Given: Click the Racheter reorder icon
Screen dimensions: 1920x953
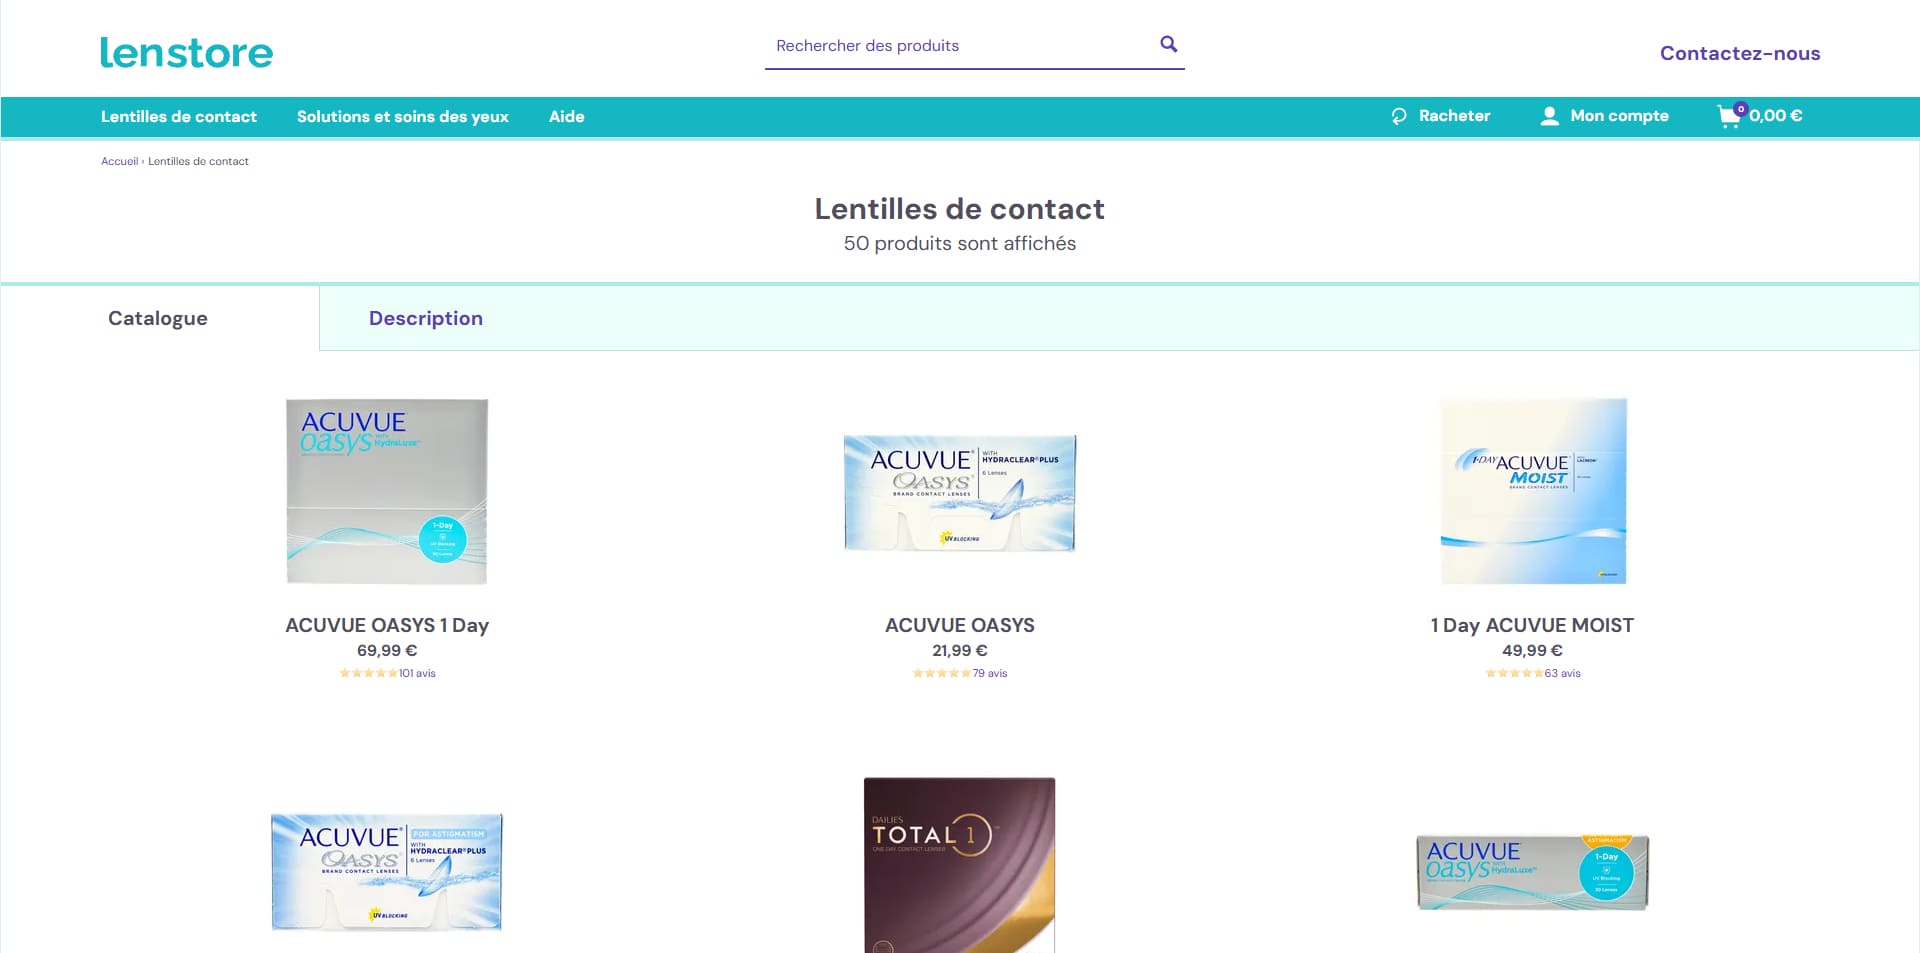Looking at the screenshot, I should pos(1399,116).
